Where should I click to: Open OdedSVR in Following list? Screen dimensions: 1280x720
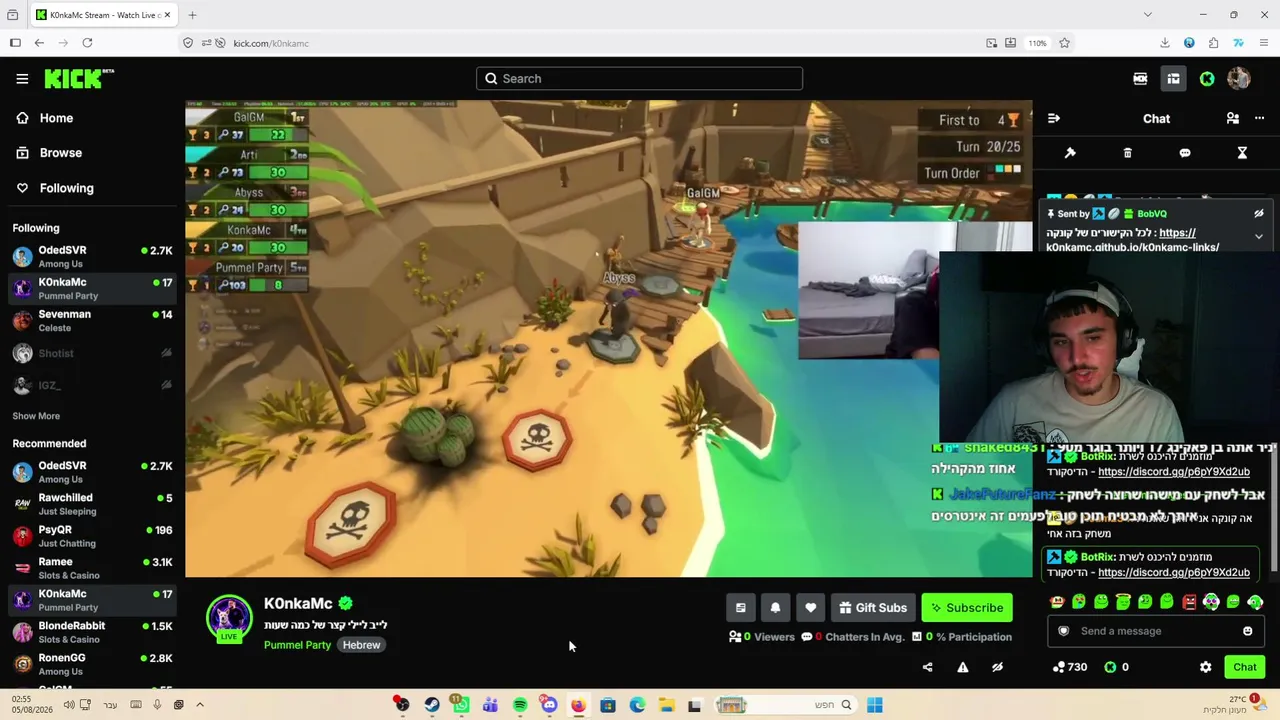(92, 257)
